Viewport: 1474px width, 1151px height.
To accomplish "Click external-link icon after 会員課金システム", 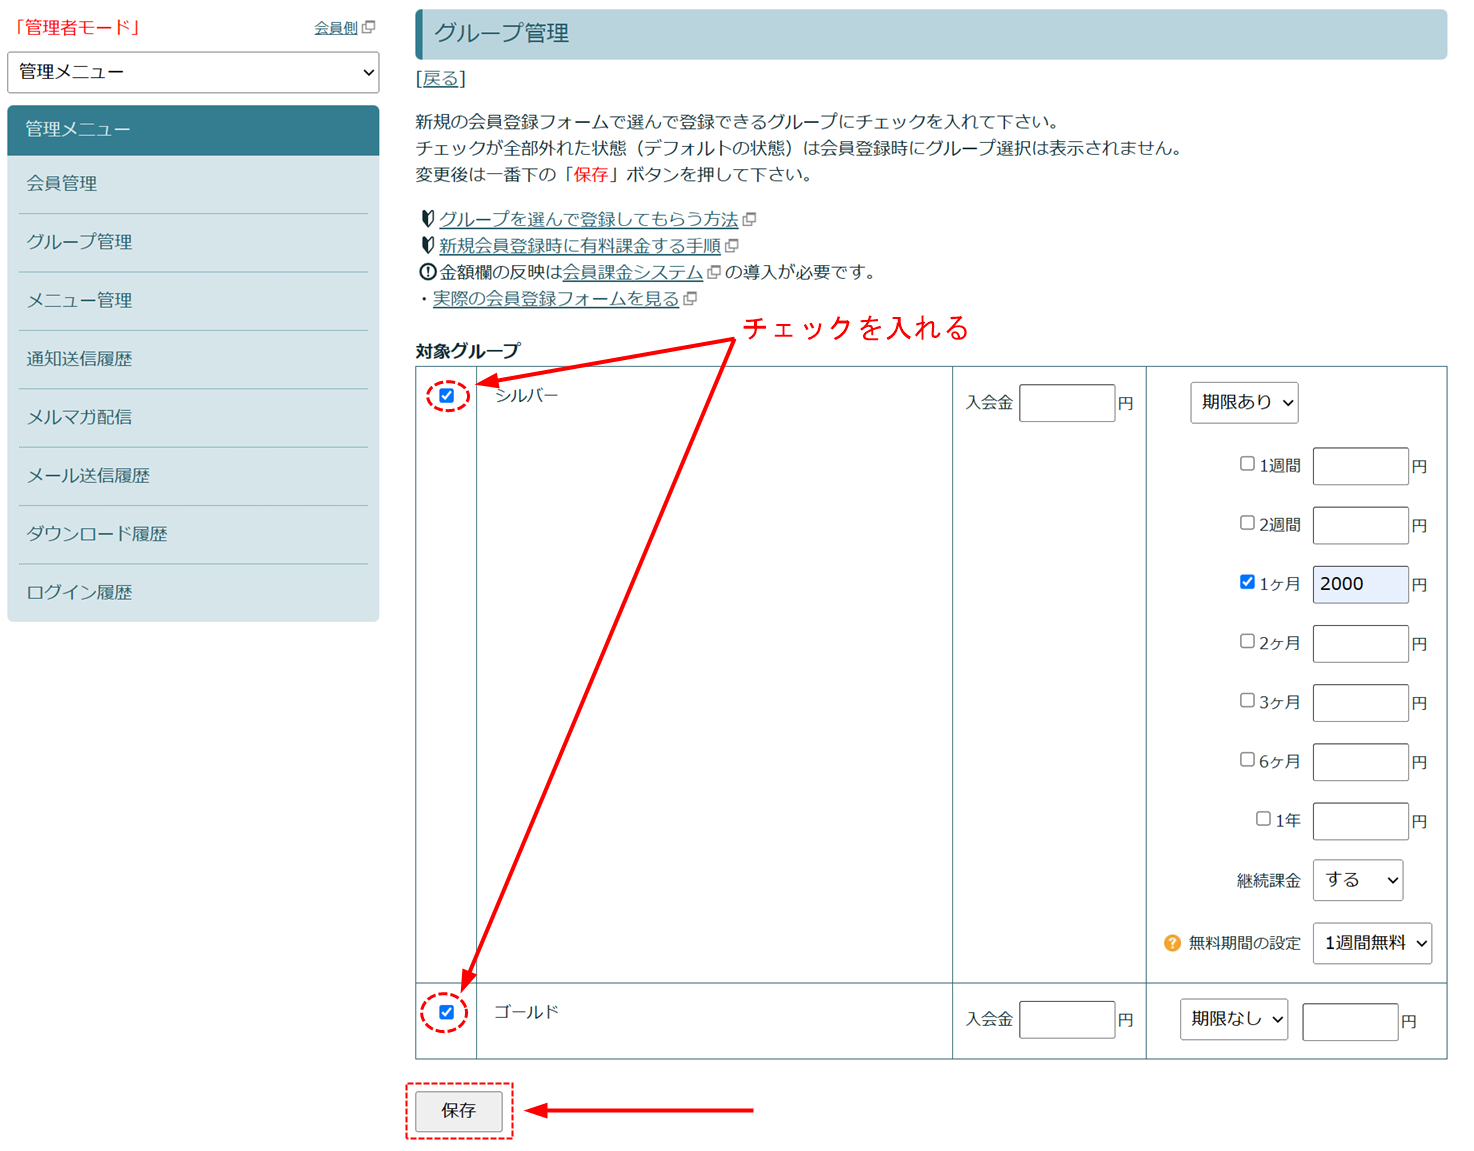I will click(x=713, y=272).
